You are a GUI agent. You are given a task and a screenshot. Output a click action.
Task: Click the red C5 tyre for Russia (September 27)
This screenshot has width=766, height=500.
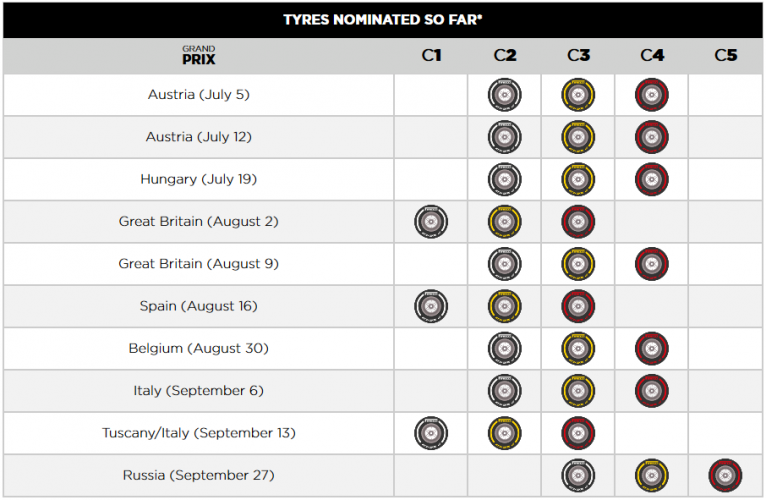(x=725, y=475)
